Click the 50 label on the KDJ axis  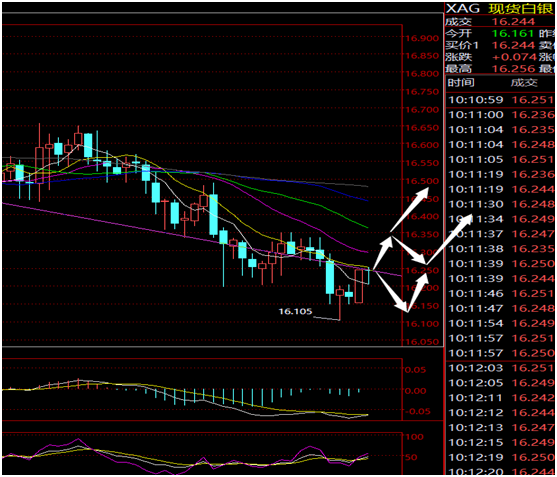point(411,457)
